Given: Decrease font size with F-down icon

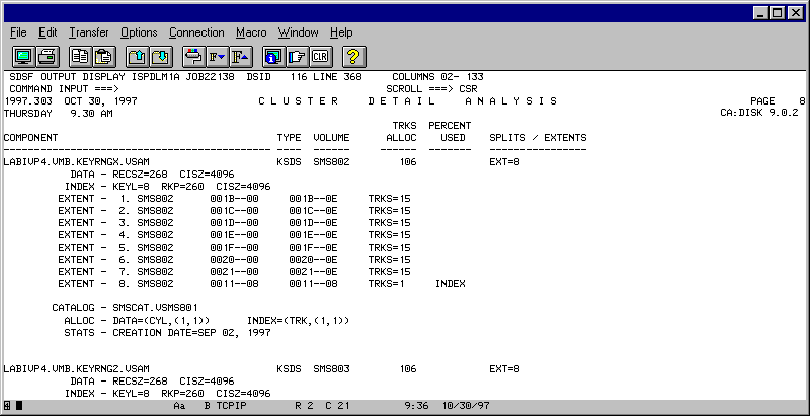Looking at the screenshot, I should [x=219, y=56].
